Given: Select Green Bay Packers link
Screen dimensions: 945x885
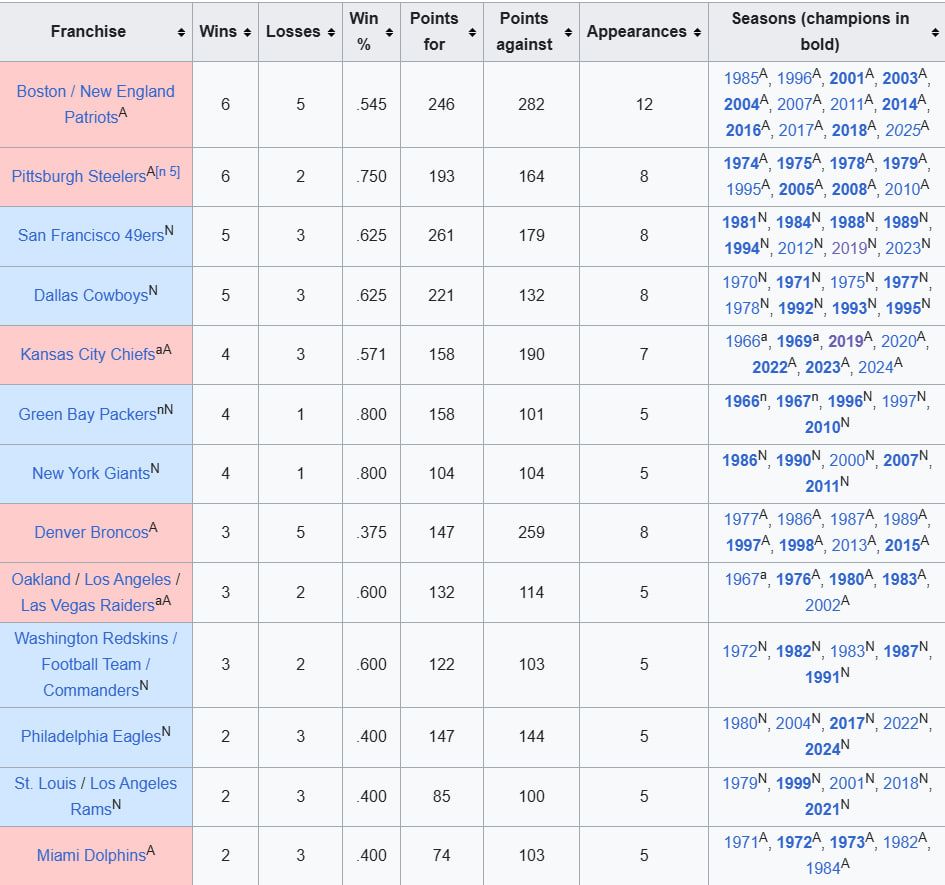Looking at the screenshot, I should pos(87,414).
